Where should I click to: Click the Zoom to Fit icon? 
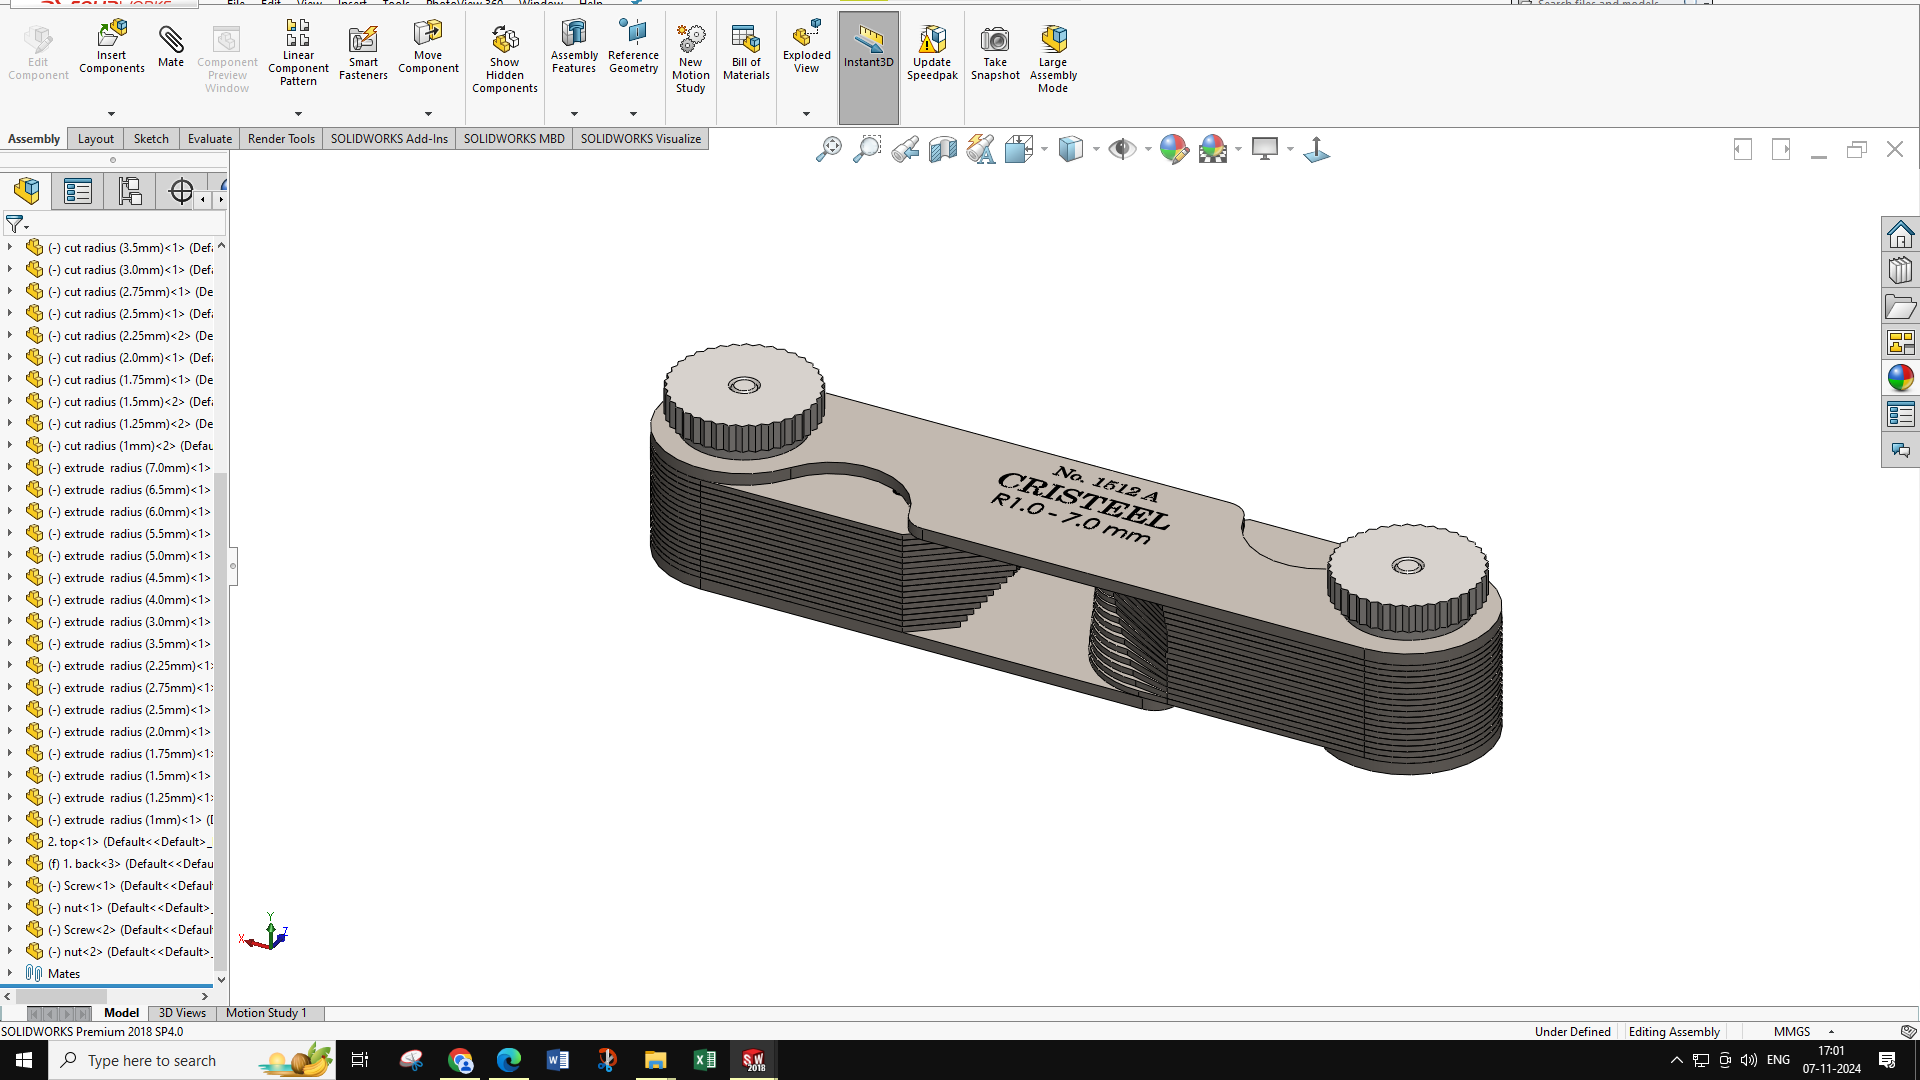(829, 150)
